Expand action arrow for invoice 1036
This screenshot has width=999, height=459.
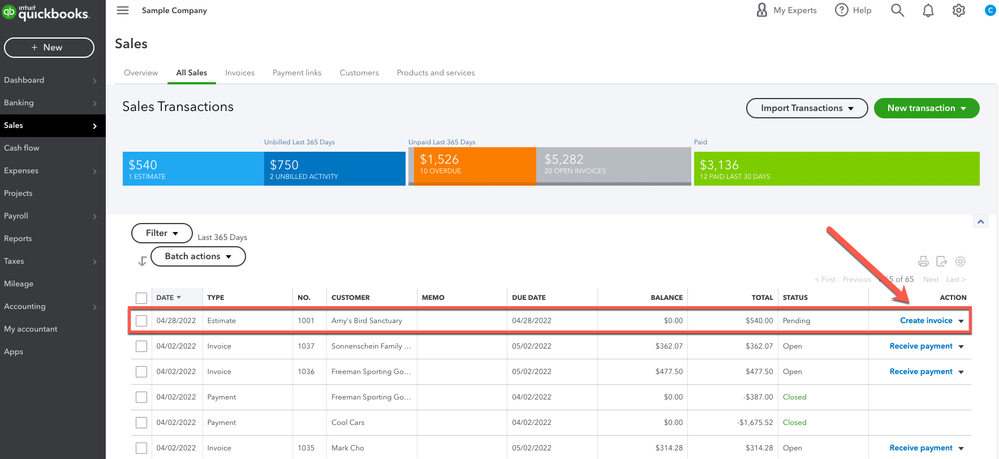pos(961,372)
